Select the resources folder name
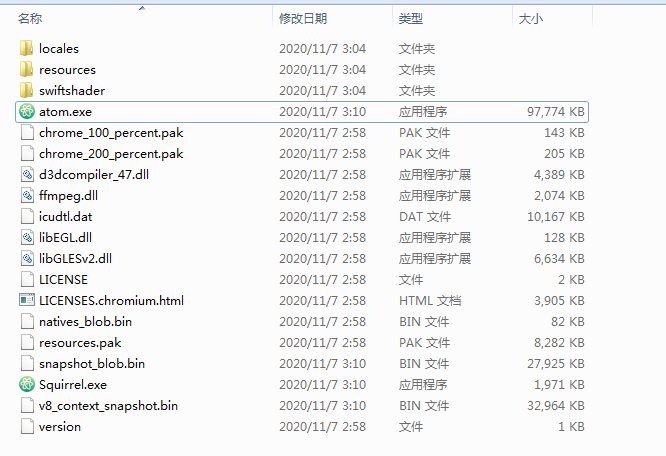Viewport: 666px width, 456px height. (67, 70)
